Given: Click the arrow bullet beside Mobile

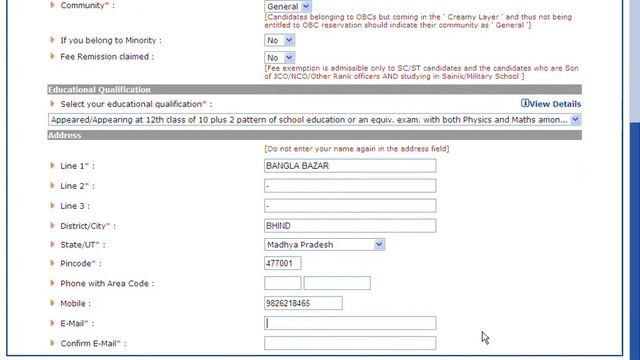Looking at the screenshot, I should point(52,303).
